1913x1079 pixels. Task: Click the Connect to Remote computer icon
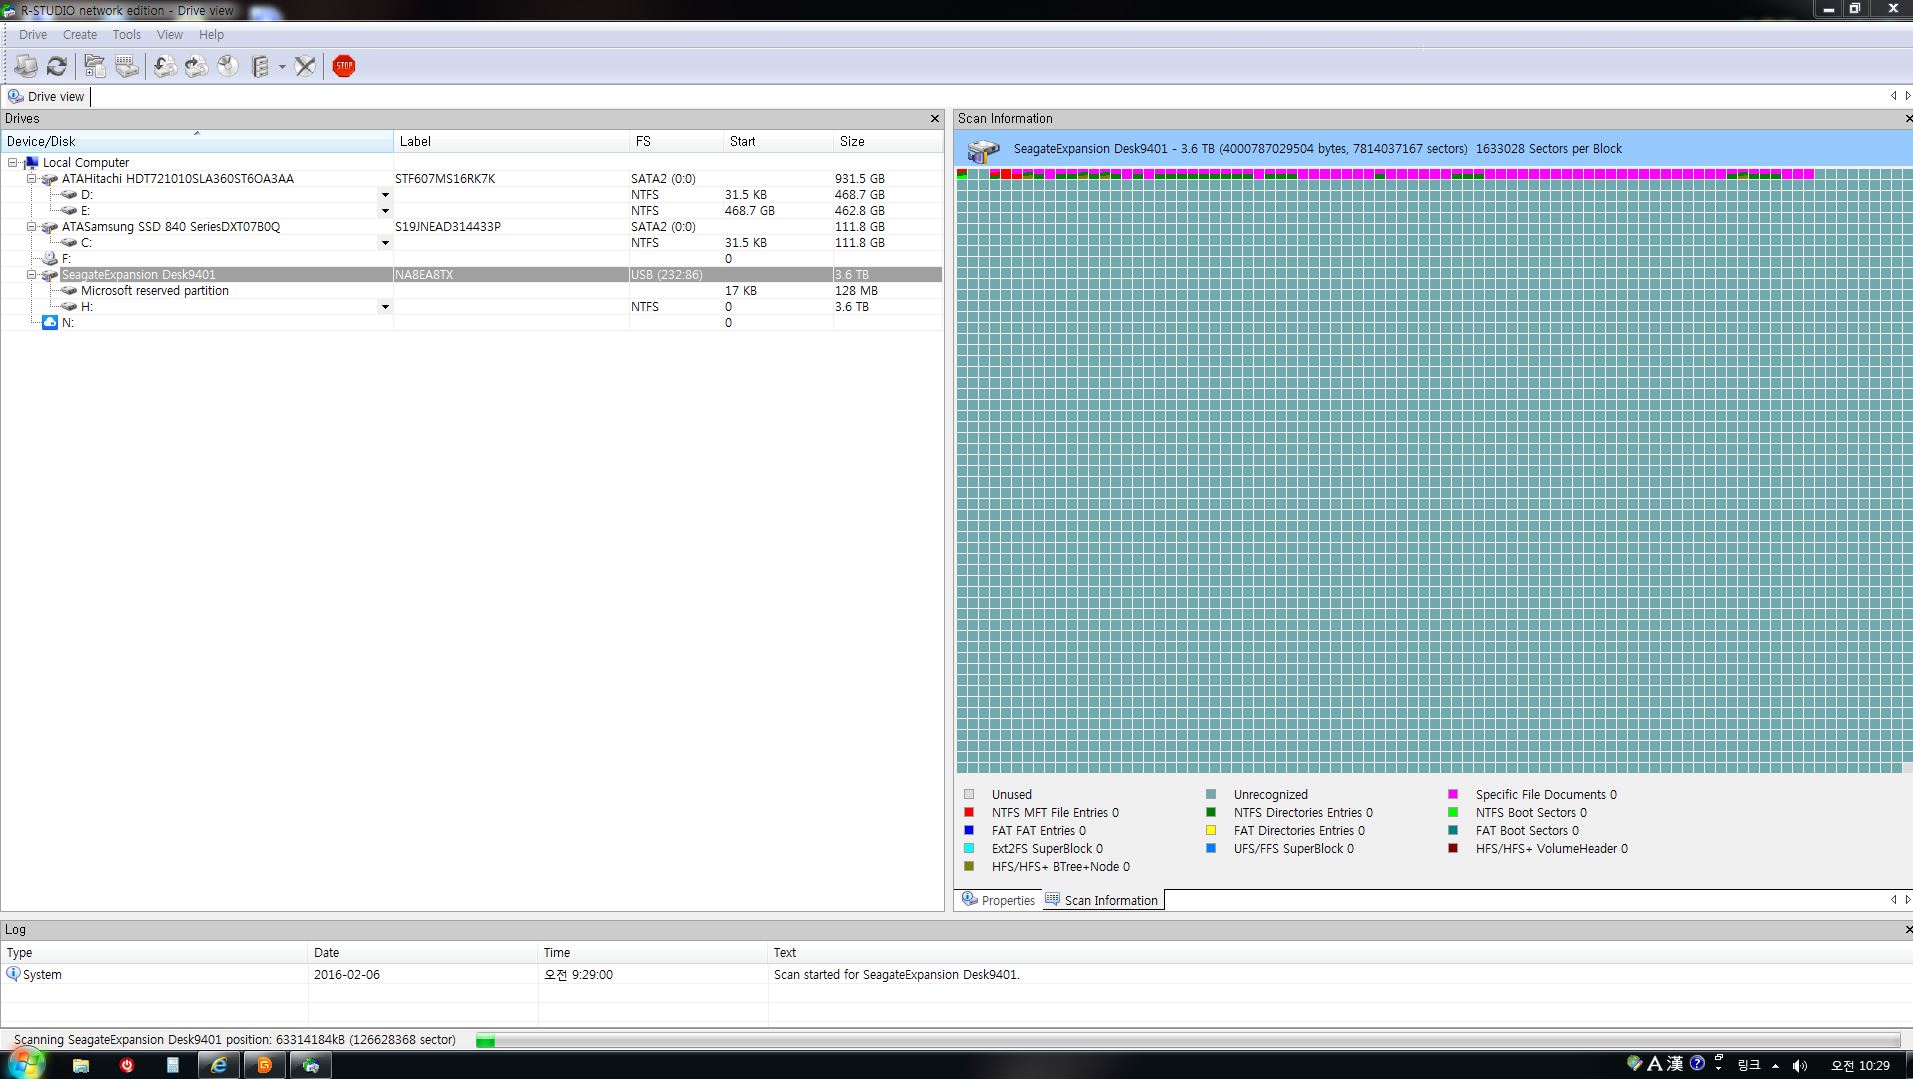coord(26,66)
